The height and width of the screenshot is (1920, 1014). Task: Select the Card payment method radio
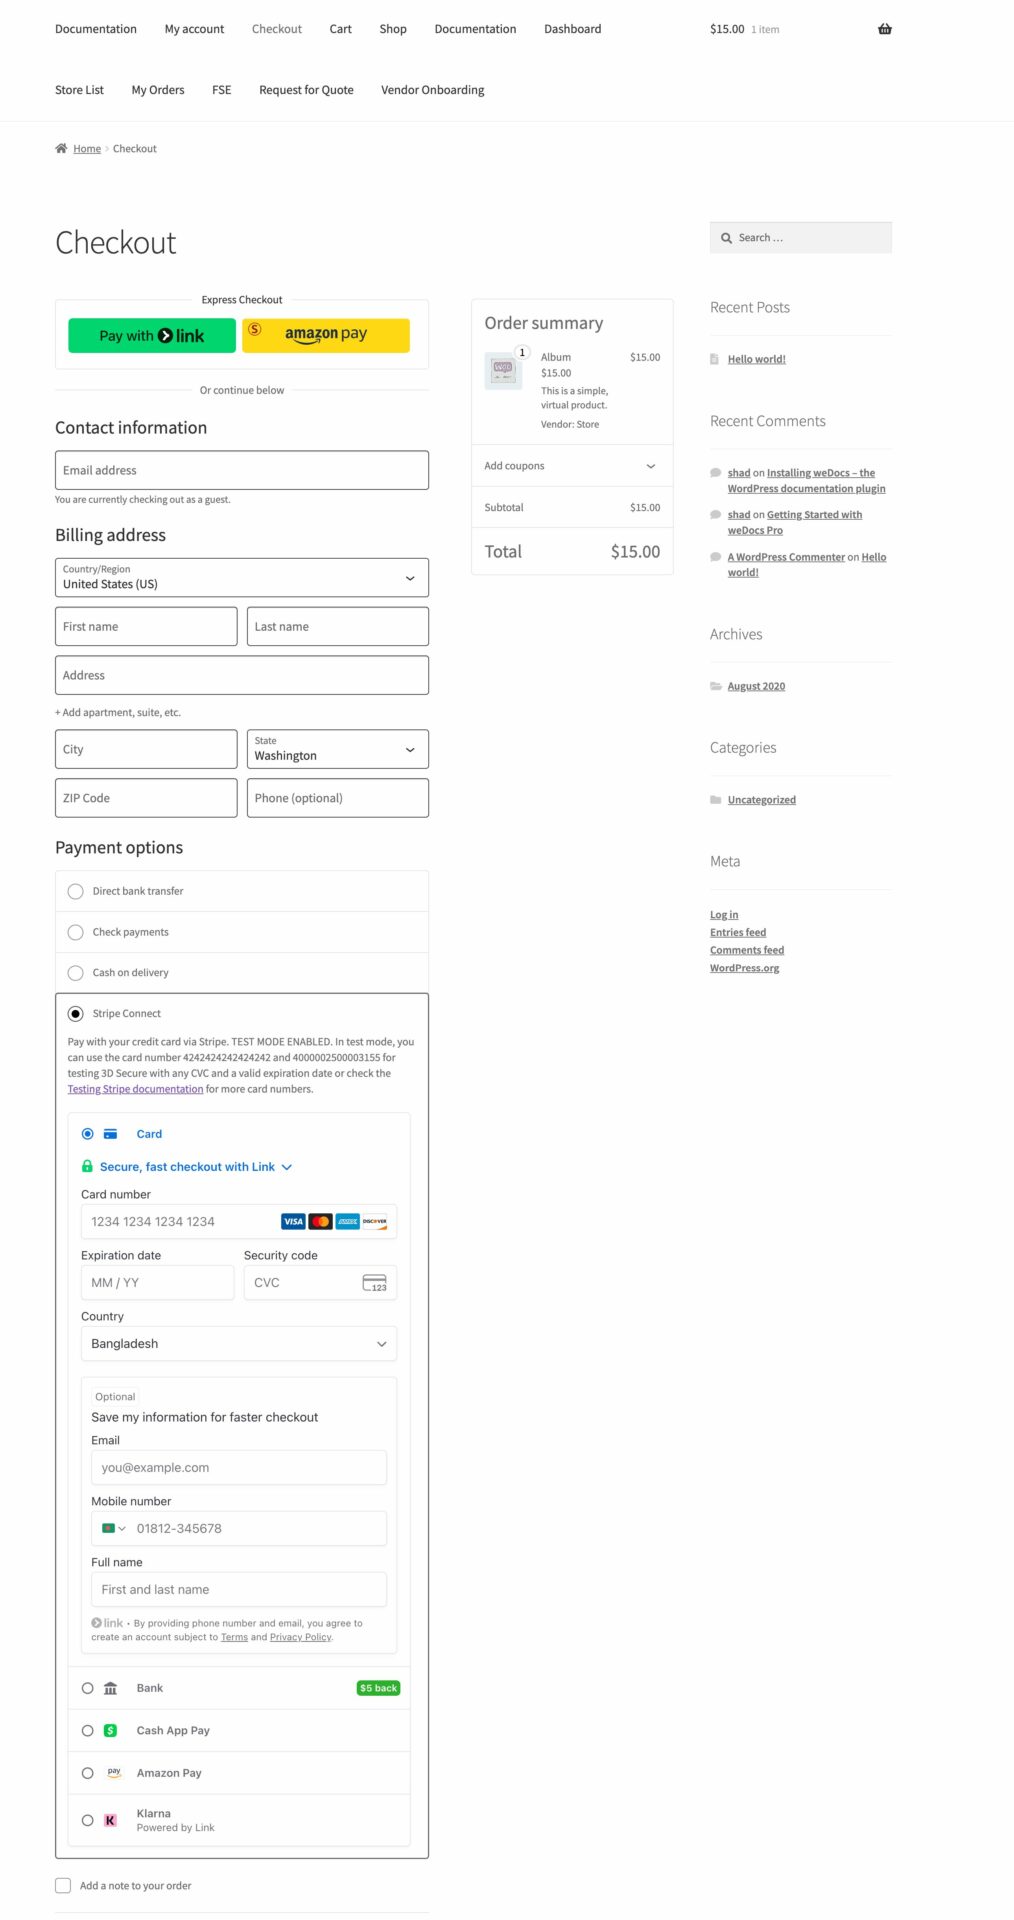(x=87, y=1134)
